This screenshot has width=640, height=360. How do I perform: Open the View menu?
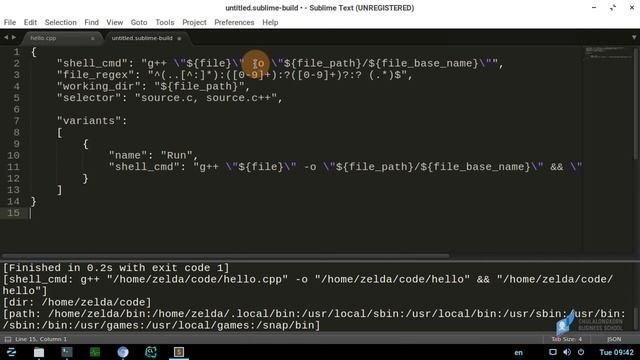point(115,22)
